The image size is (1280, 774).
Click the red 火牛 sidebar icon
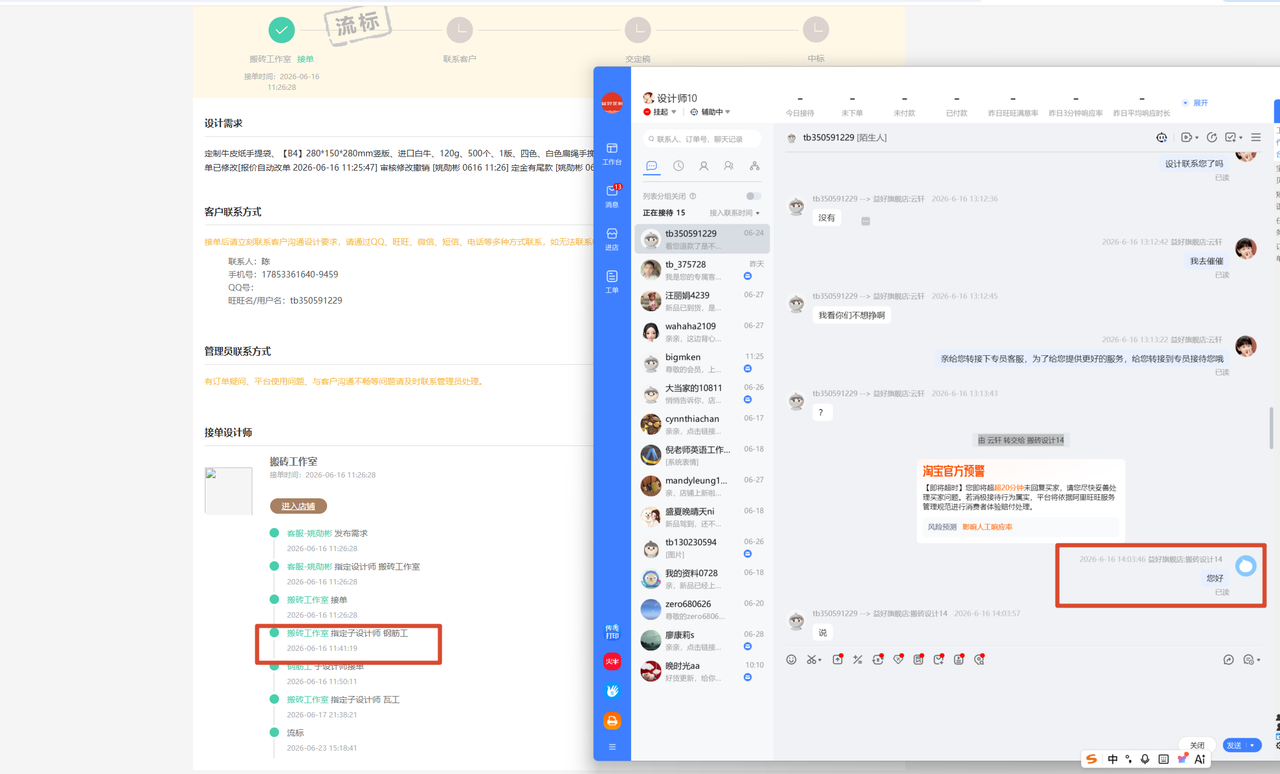tap(612, 661)
